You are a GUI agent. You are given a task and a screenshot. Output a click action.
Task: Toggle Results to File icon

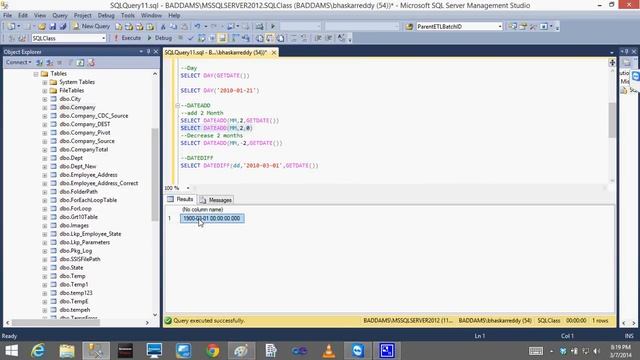pyautogui.click(x=281, y=38)
